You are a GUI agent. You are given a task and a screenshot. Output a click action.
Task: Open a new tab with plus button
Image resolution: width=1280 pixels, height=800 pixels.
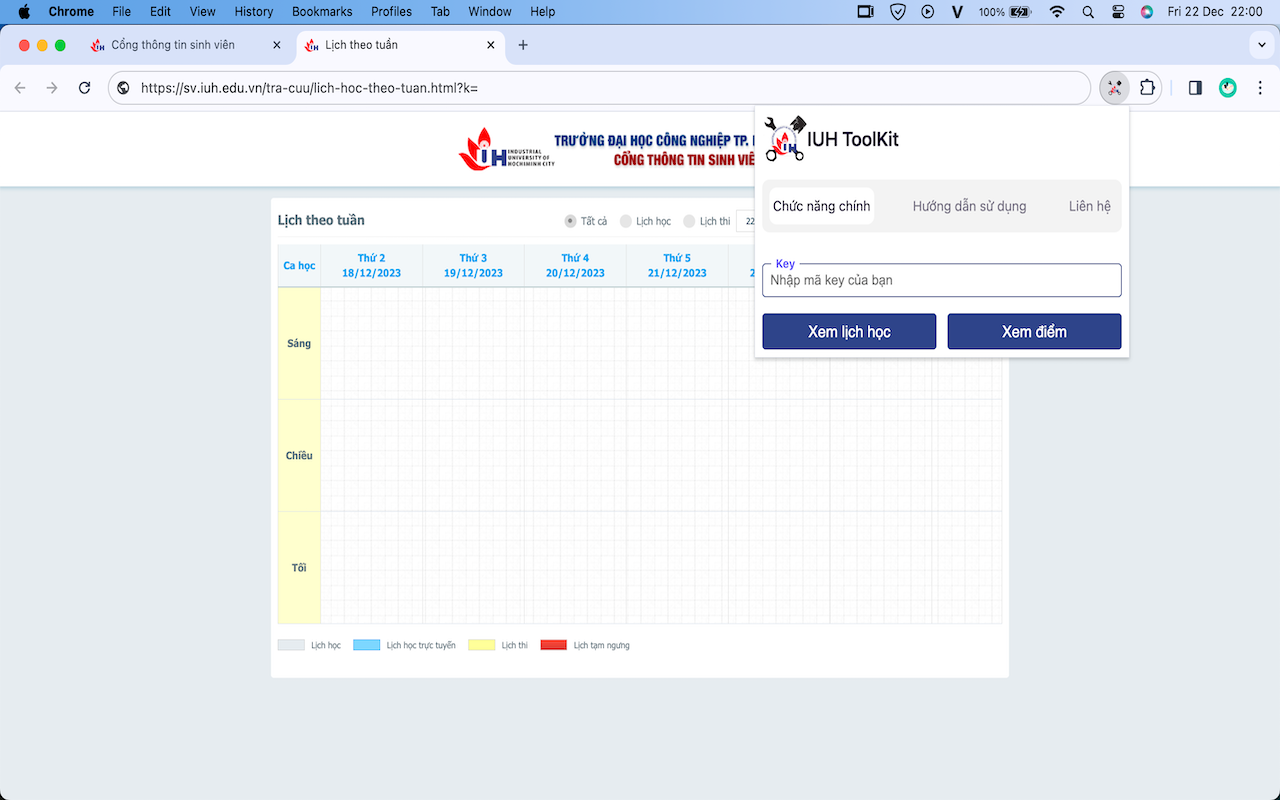tap(523, 45)
